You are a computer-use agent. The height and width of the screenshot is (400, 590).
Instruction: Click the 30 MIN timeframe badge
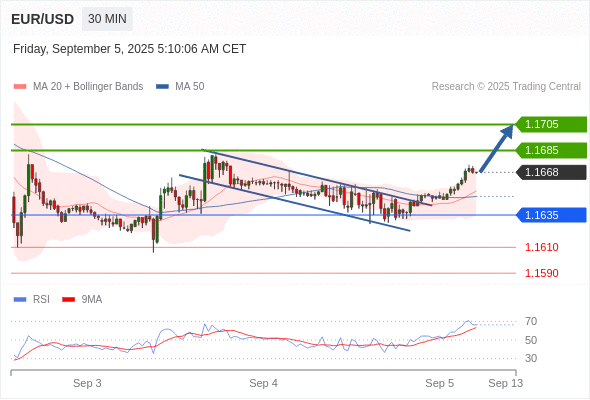point(107,19)
